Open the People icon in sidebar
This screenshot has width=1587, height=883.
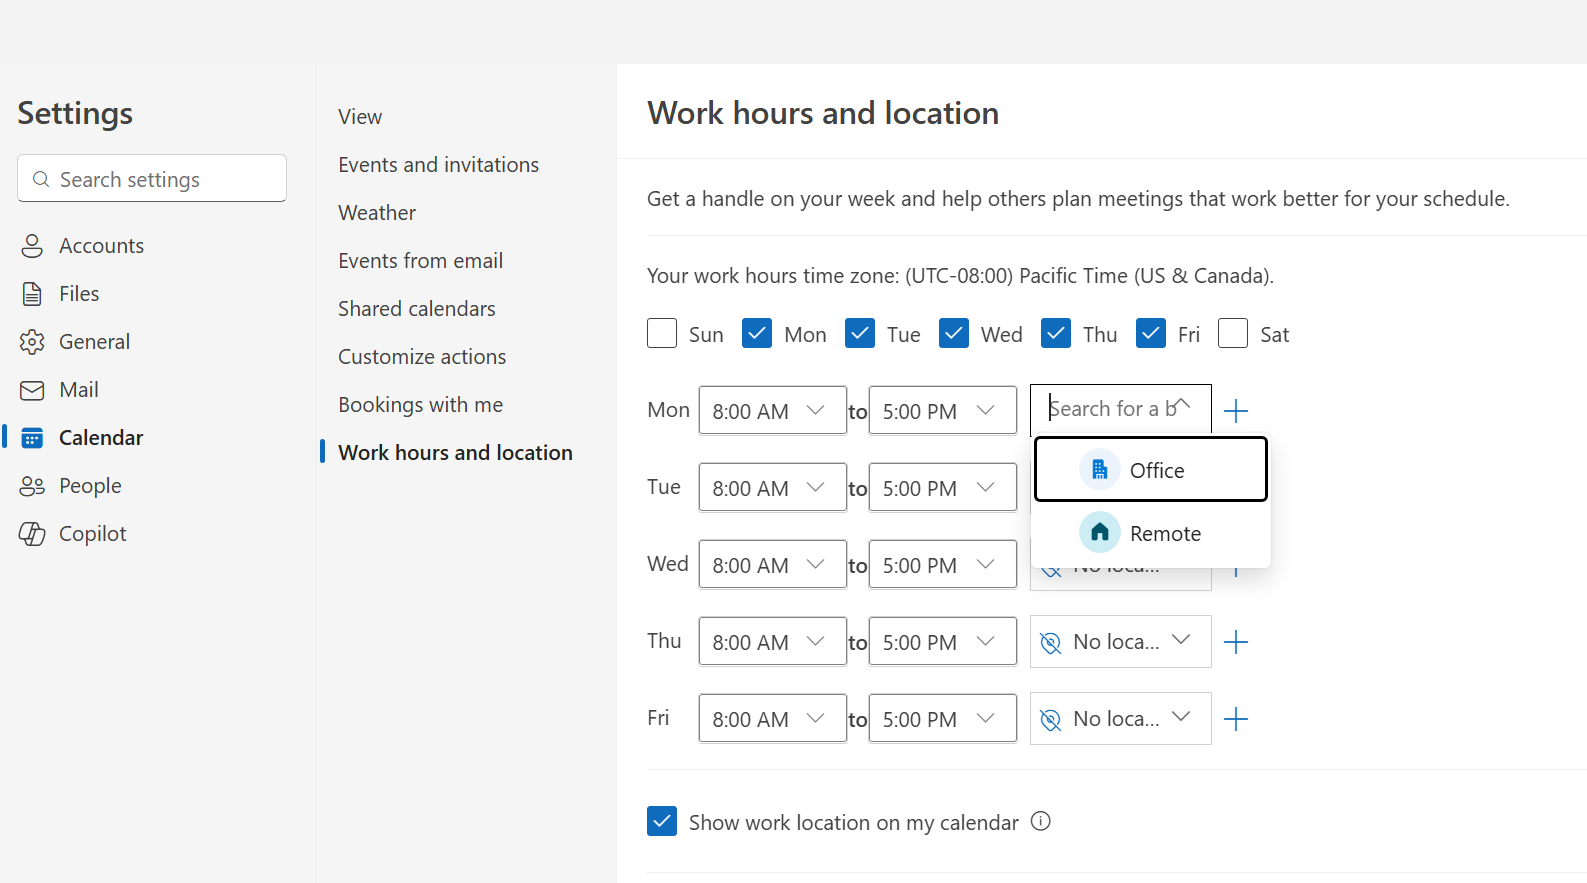[x=32, y=486]
